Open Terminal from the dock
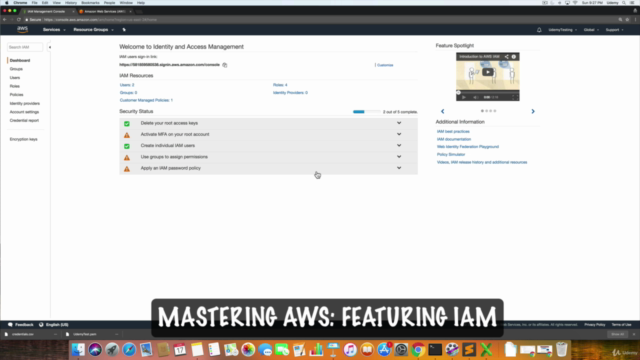The height and width of the screenshot is (360, 640). (x=435, y=350)
